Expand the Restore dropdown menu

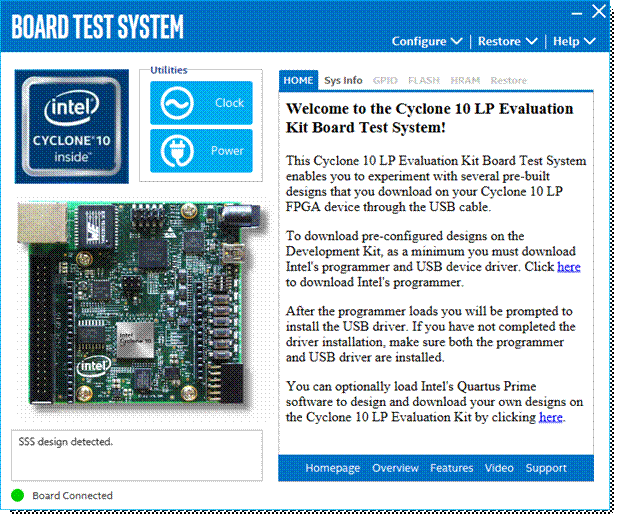point(508,41)
